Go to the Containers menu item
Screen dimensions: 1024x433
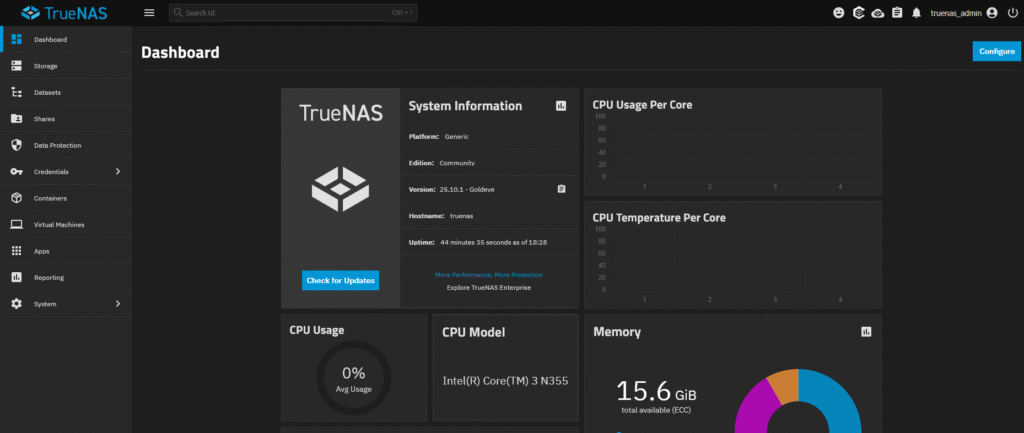coord(67,198)
